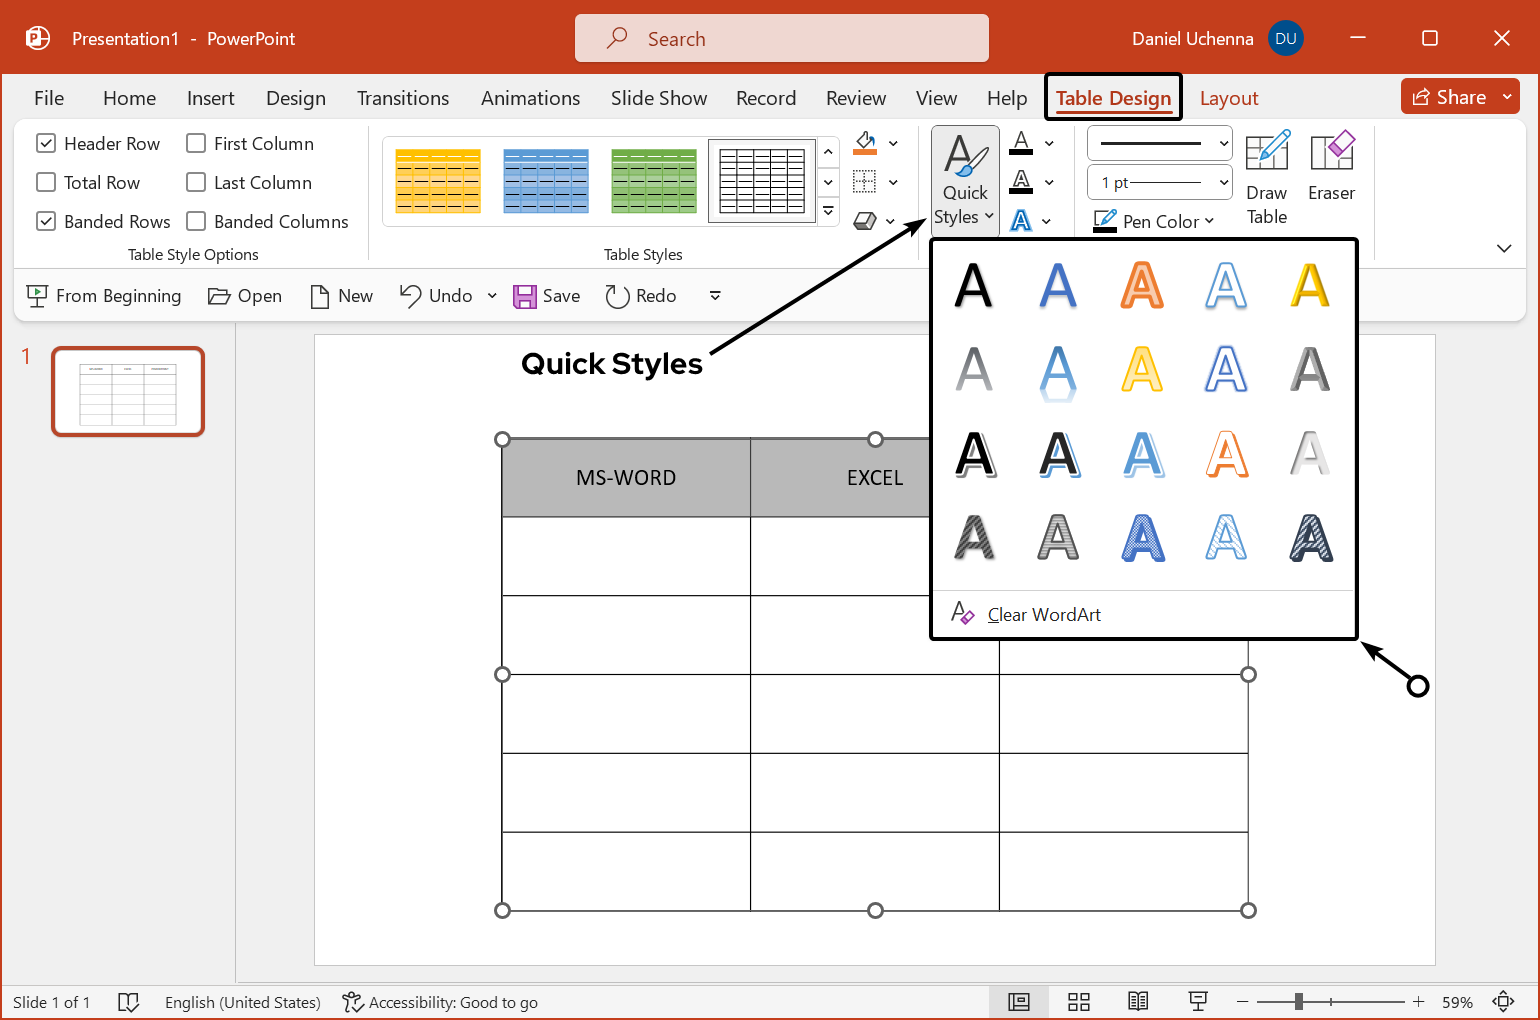This screenshot has width=1540, height=1020.
Task: Select the Draw Table tool
Action: (1266, 178)
